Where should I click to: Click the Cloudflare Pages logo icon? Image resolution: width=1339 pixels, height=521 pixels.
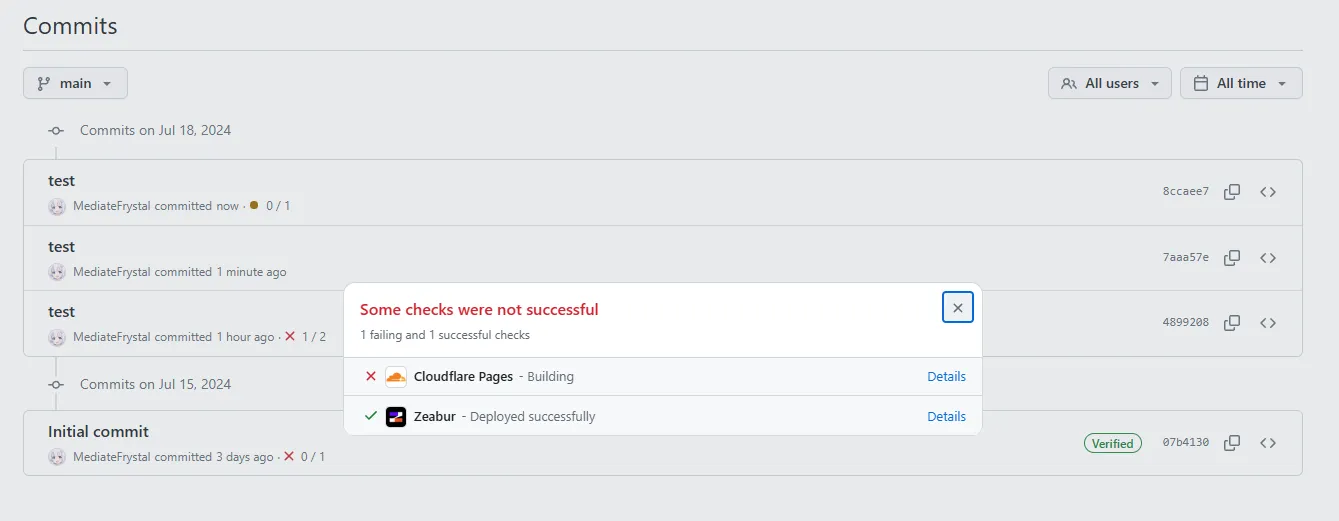(x=396, y=377)
